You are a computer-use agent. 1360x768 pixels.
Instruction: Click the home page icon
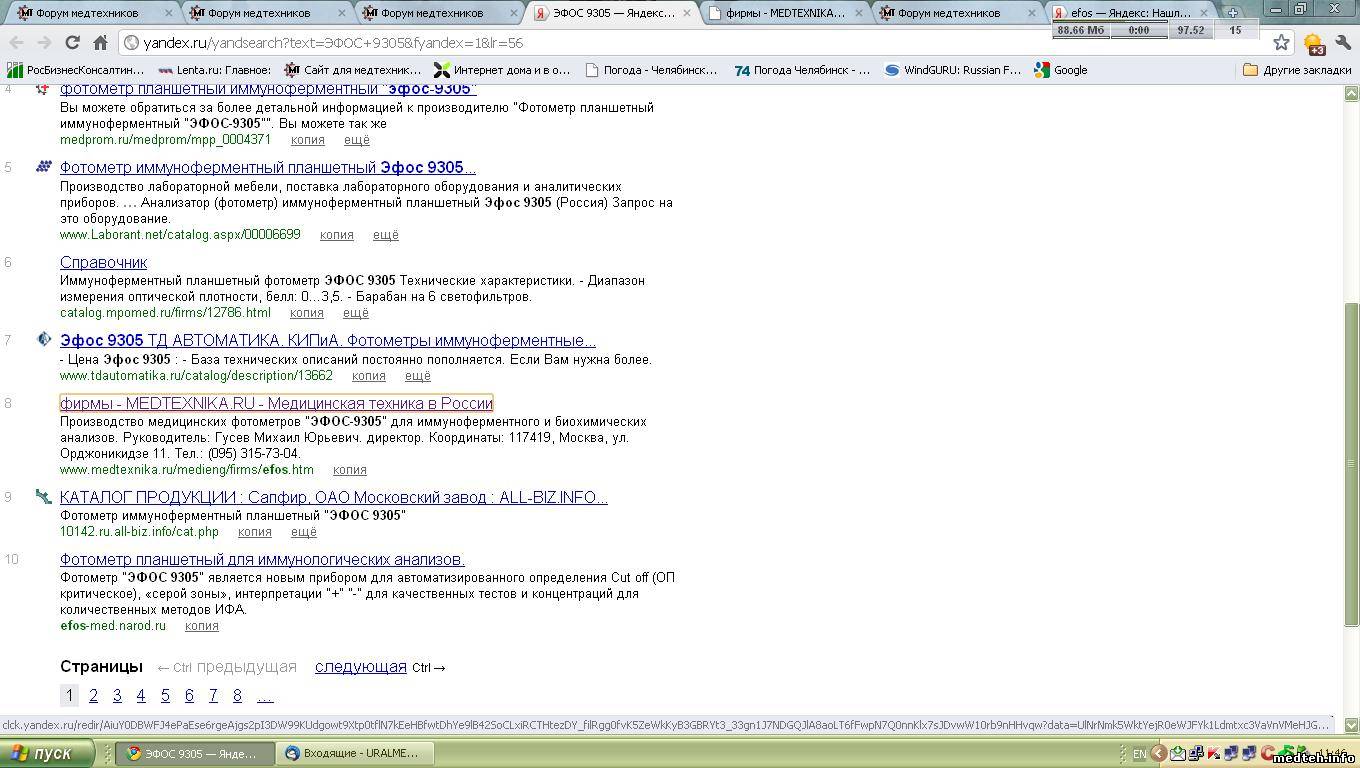tap(100, 43)
